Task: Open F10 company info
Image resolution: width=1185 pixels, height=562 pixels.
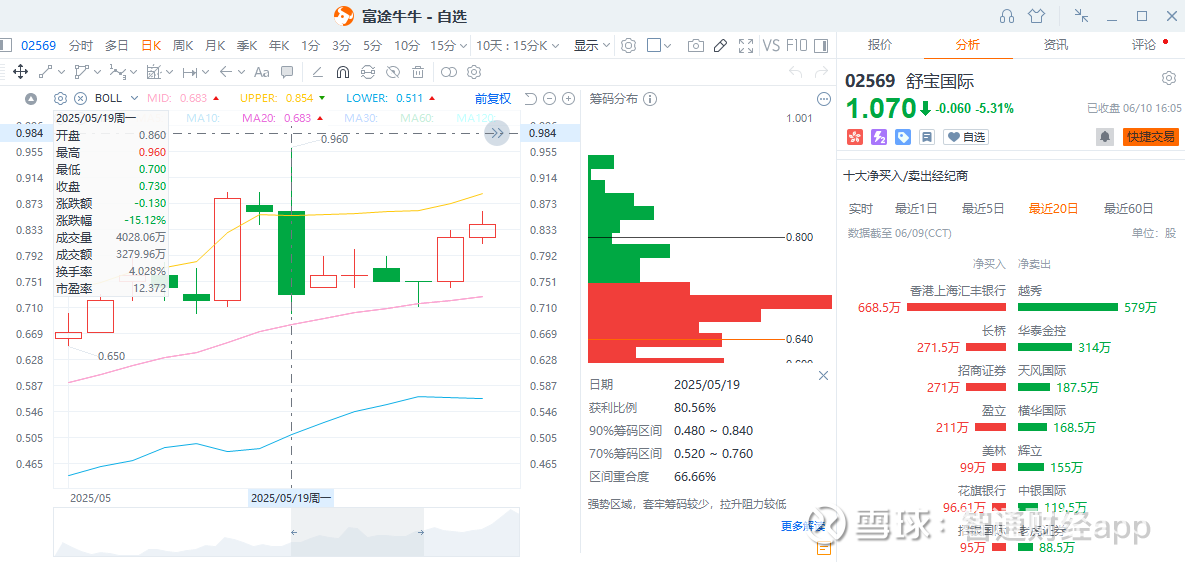Action: tap(797, 45)
